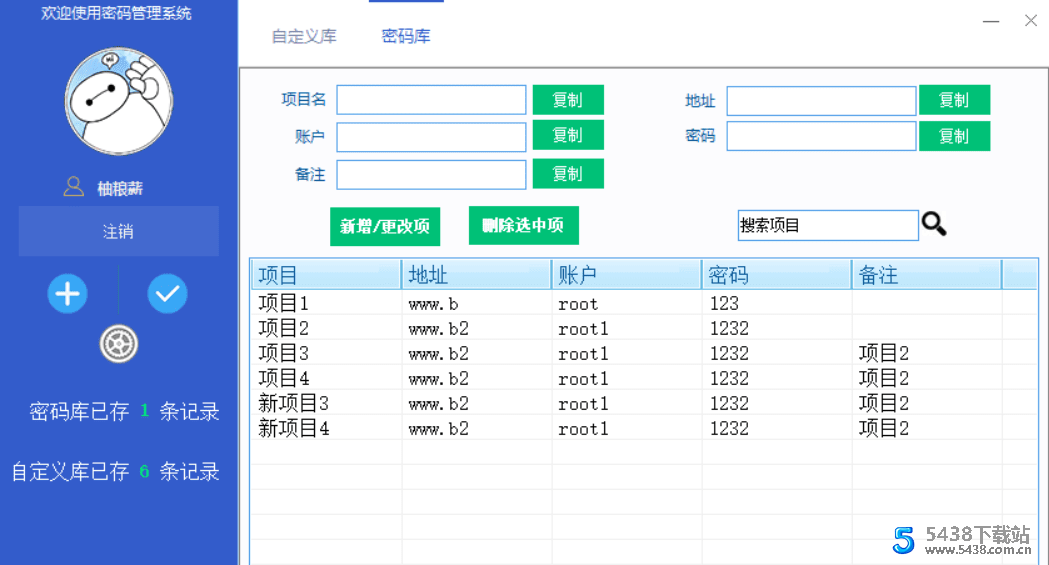This screenshot has width=1049, height=565.
Task: Switch to the 自定义库 tab
Action: (x=304, y=36)
